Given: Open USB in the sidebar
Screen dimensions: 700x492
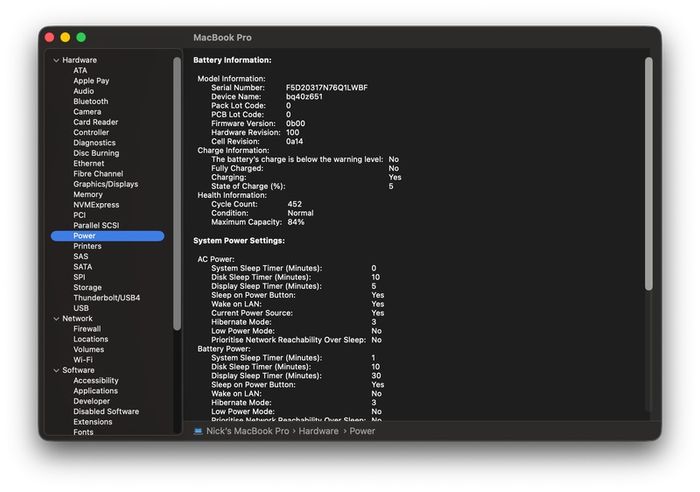Looking at the screenshot, I should click(x=81, y=308).
